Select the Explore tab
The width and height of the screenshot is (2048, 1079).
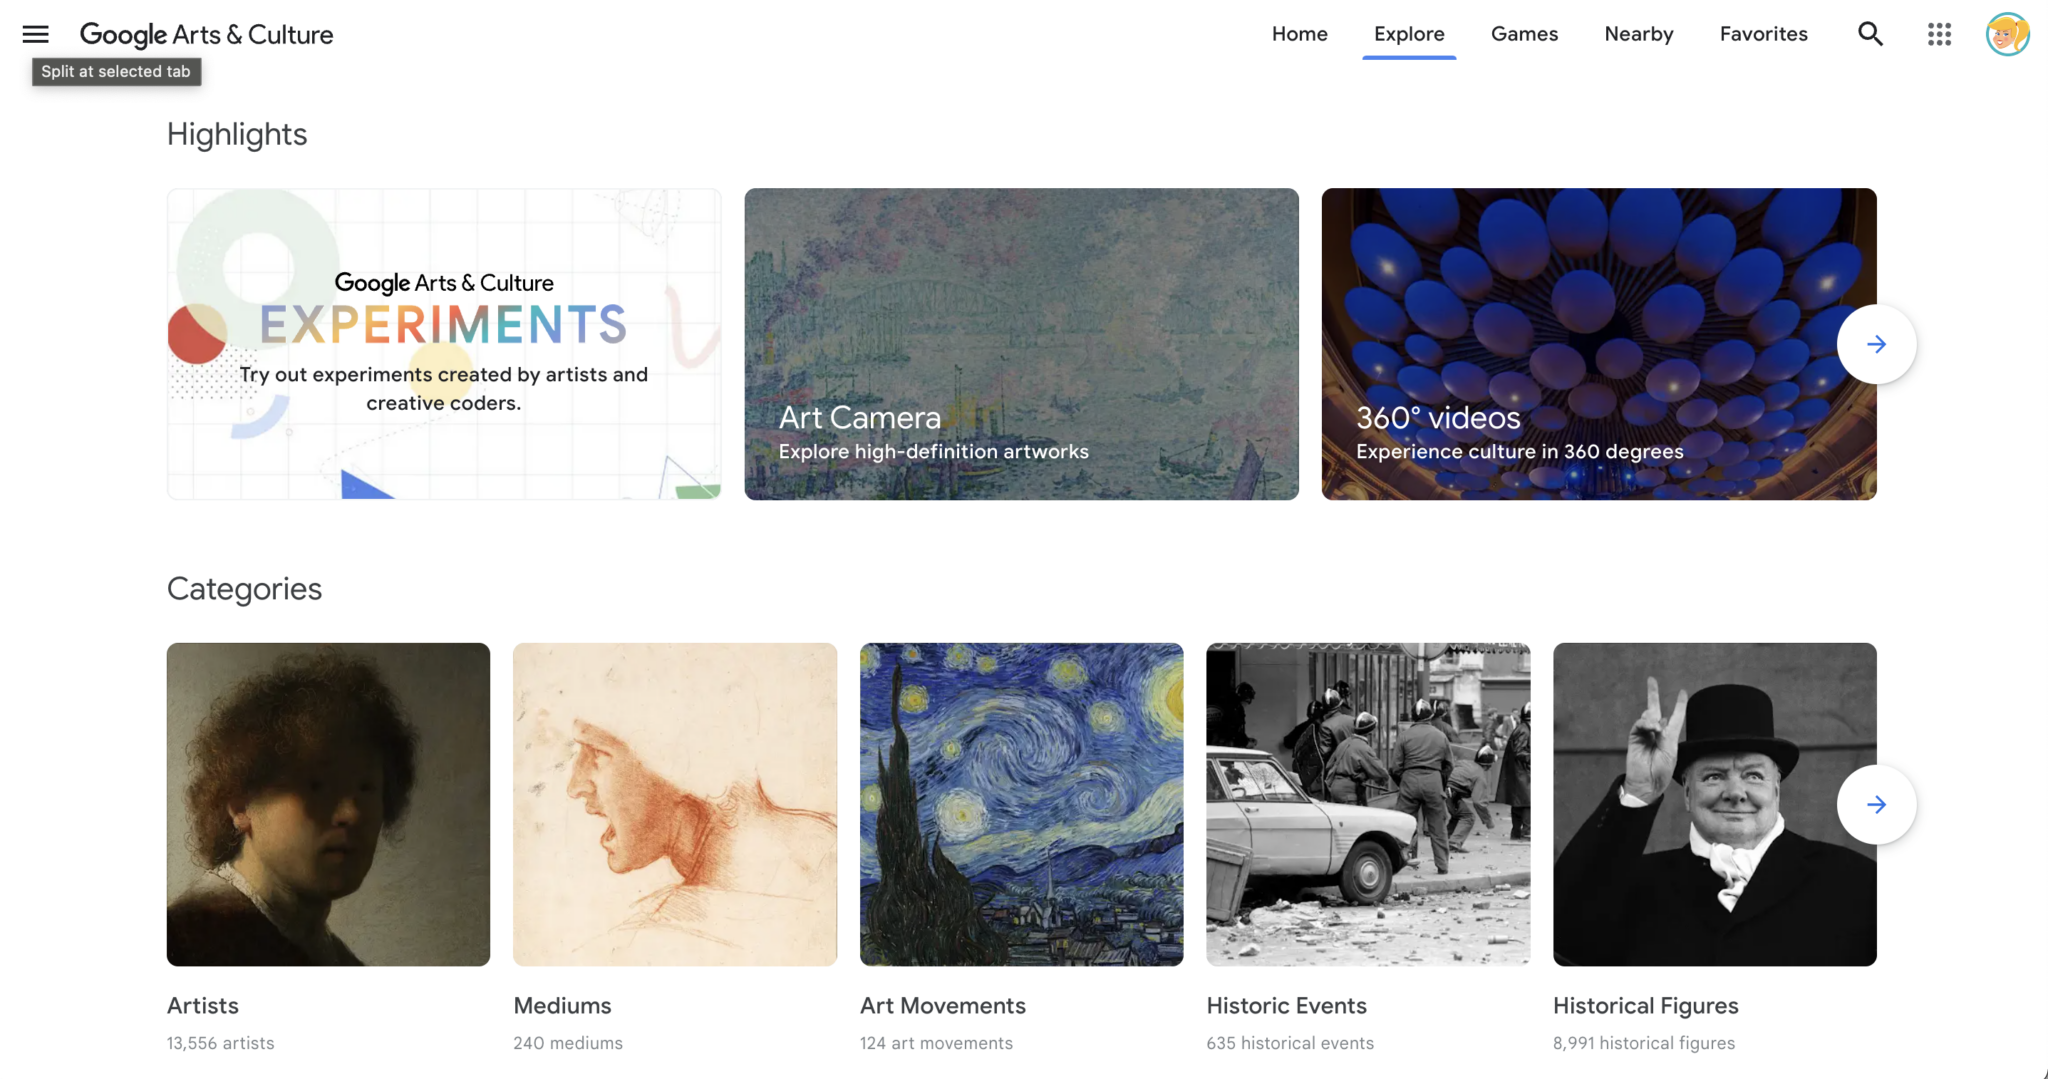point(1409,34)
